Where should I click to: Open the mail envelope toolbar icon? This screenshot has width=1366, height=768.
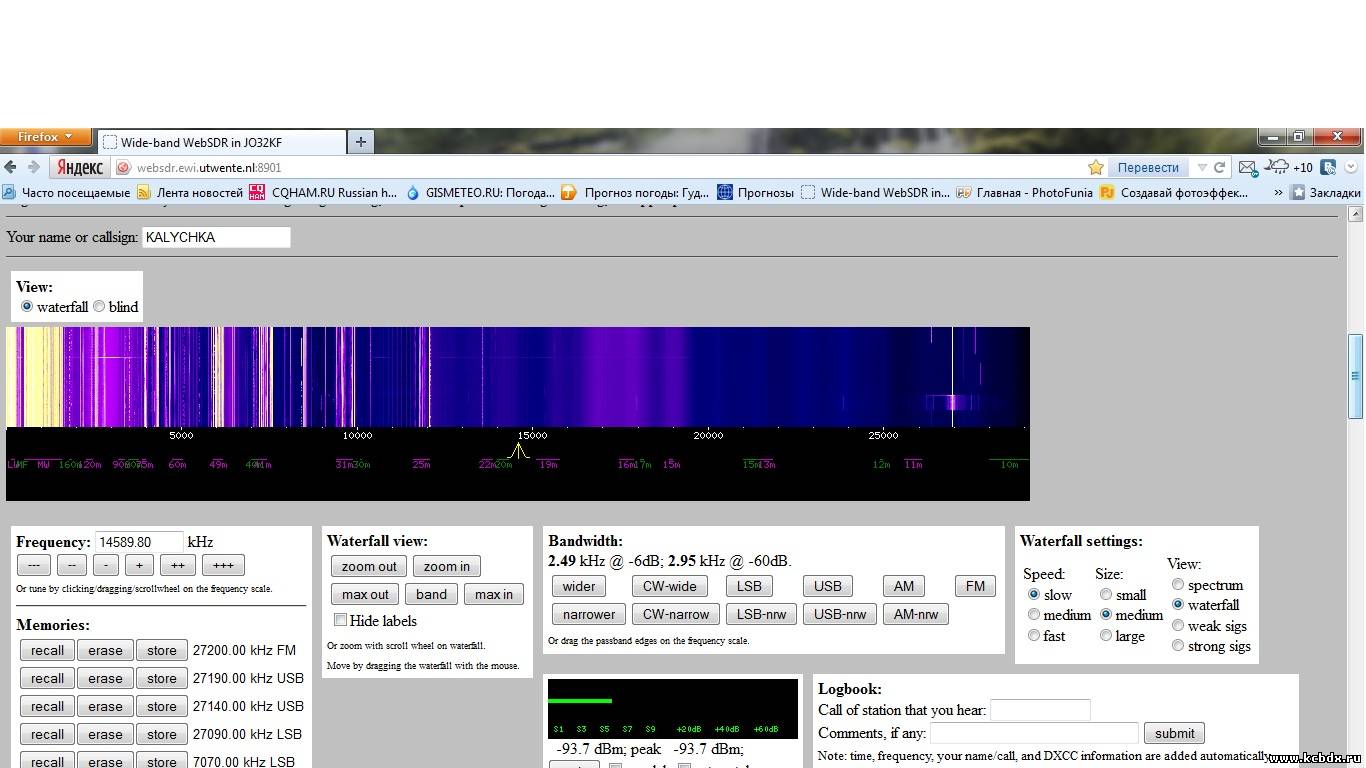click(x=1247, y=167)
